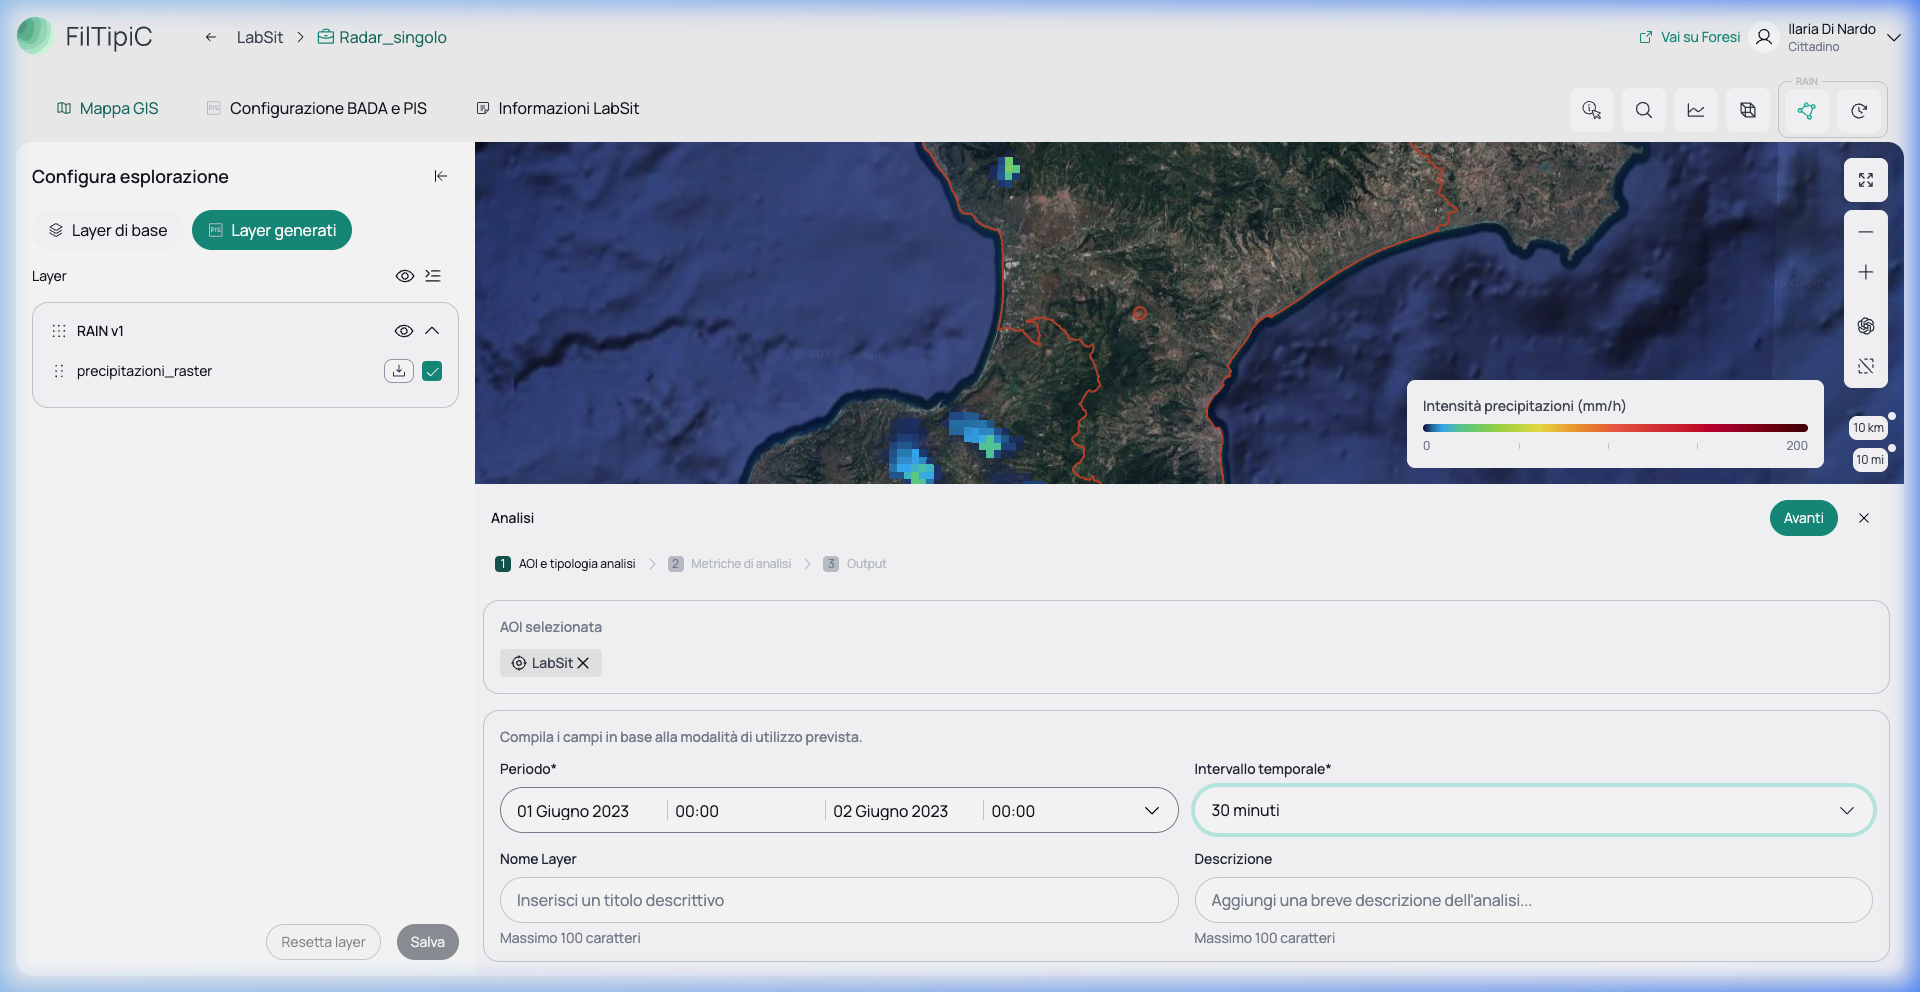
Task: Click the Avanti button
Action: tap(1803, 518)
